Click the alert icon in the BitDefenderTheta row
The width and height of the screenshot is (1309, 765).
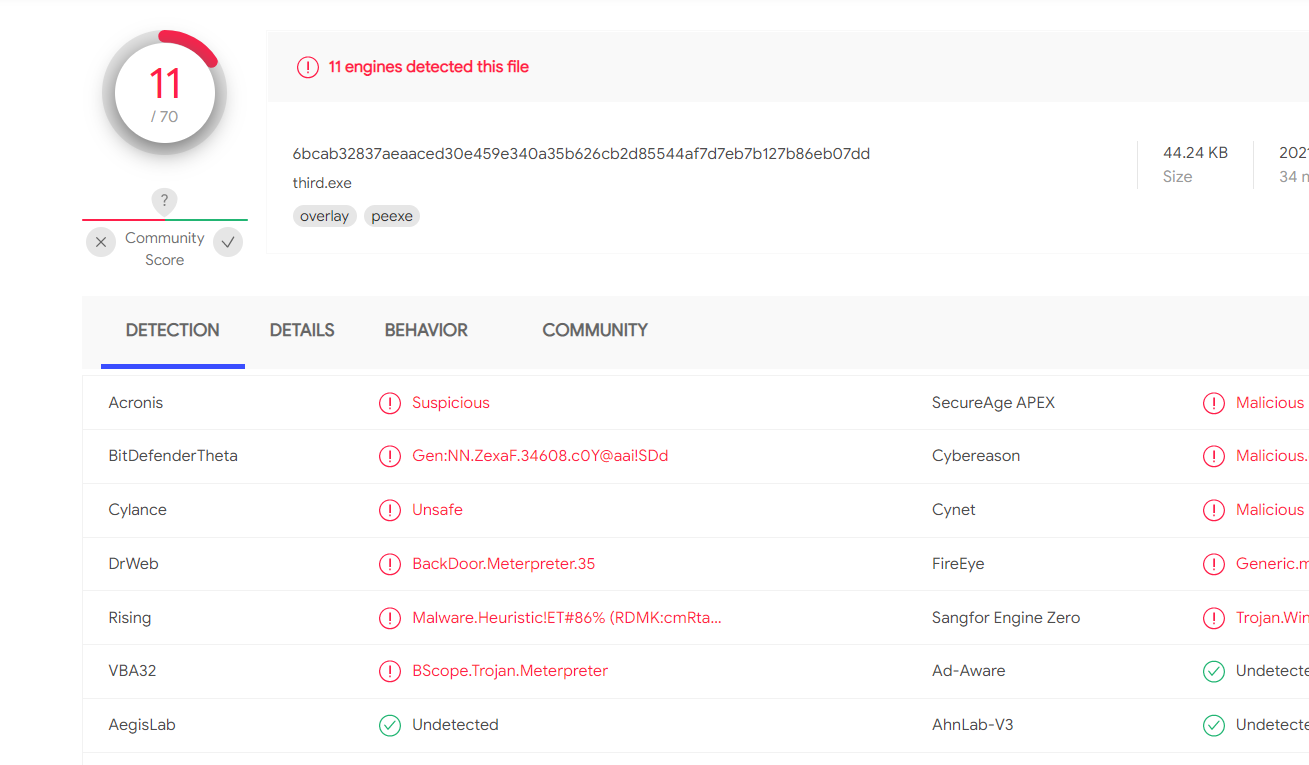pyautogui.click(x=390, y=456)
